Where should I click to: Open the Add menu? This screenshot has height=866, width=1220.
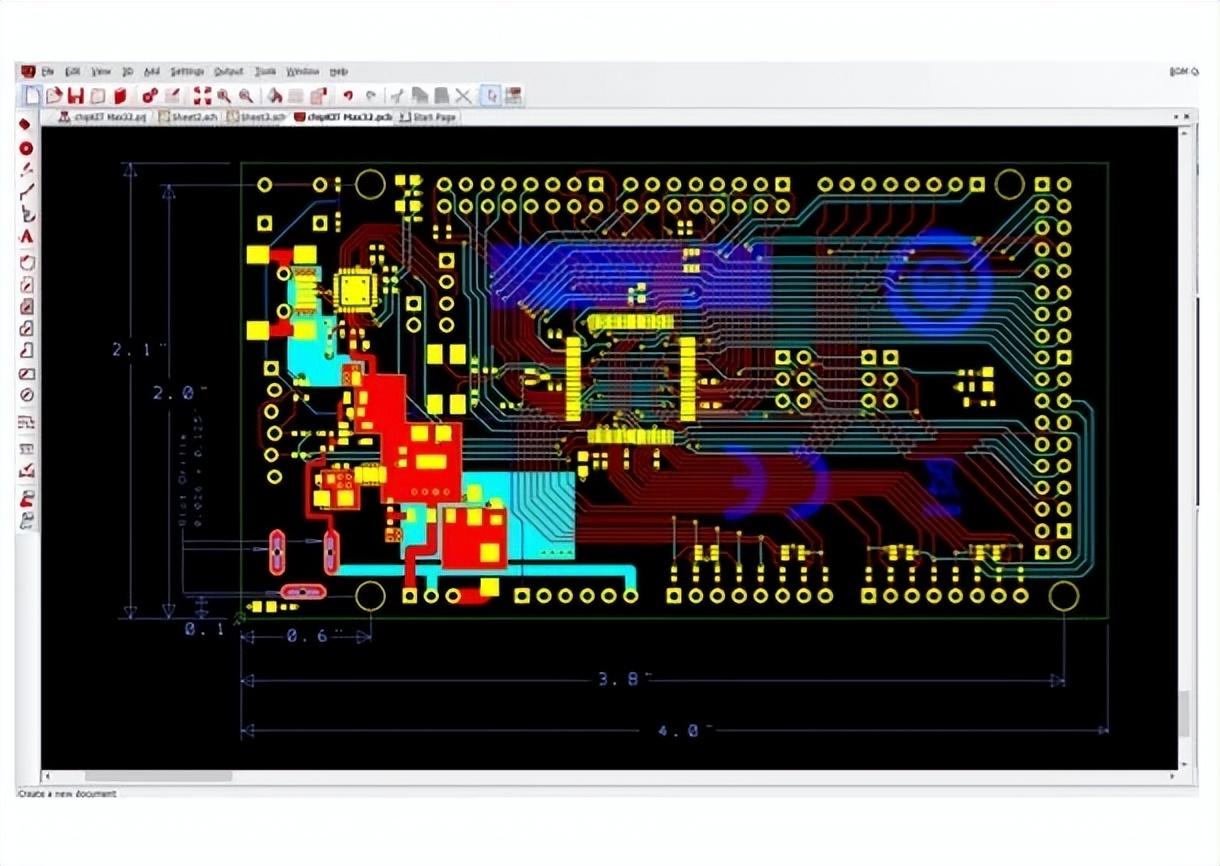pyautogui.click(x=151, y=72)
